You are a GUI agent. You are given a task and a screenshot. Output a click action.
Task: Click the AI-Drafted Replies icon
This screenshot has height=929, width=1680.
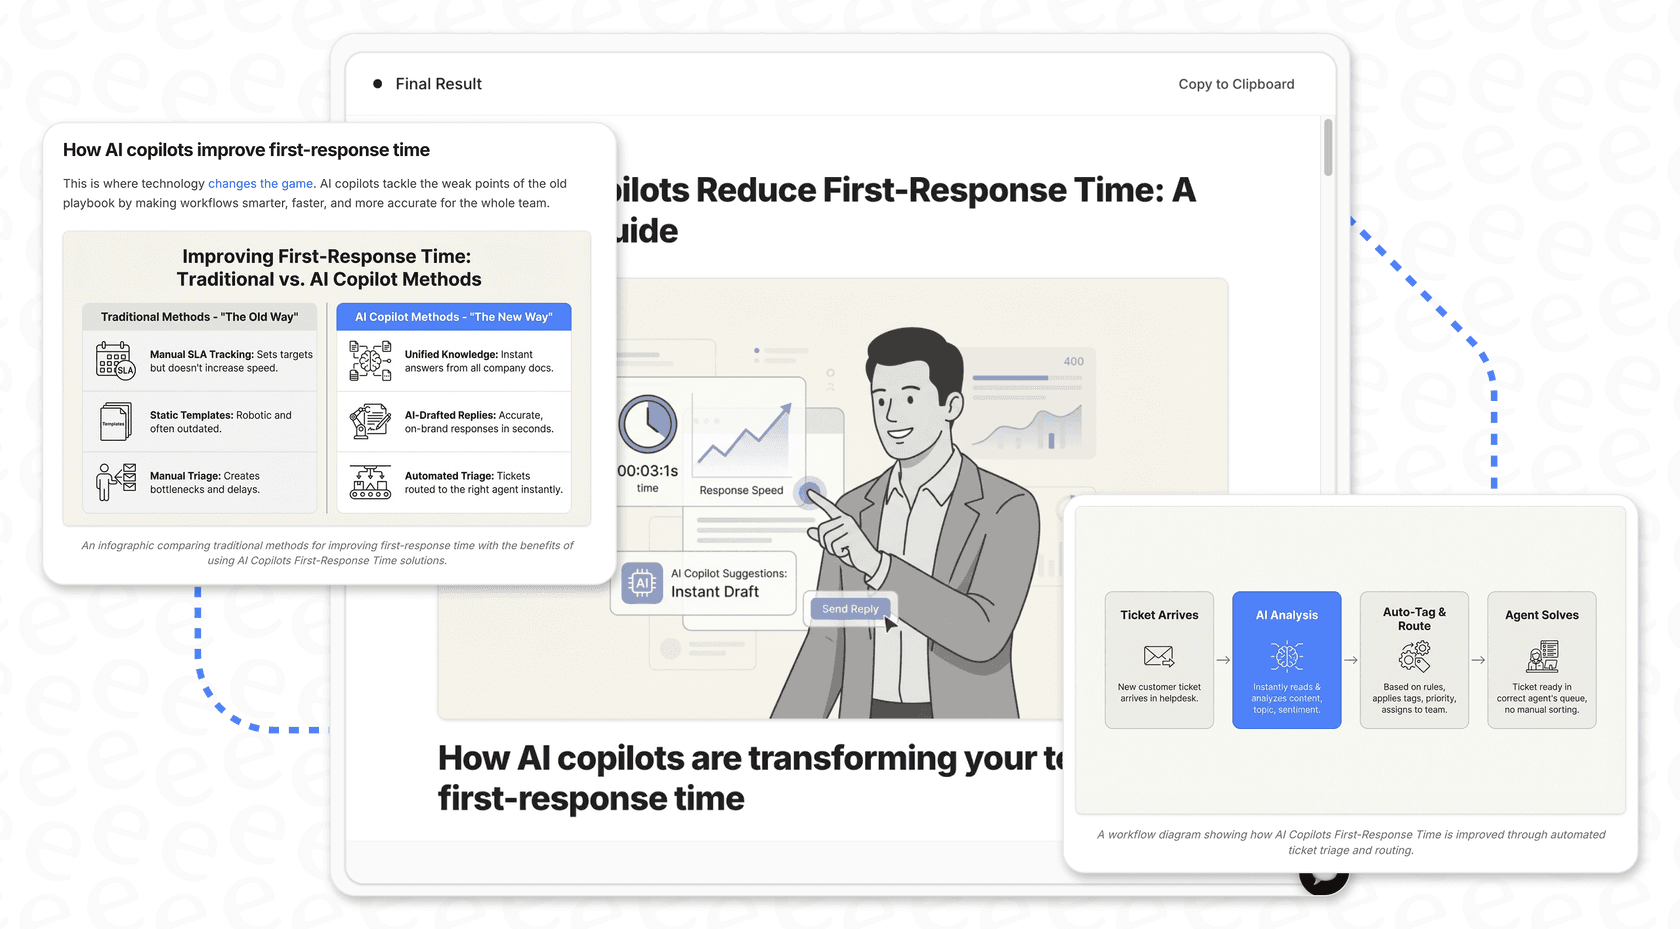coord(370,422)
